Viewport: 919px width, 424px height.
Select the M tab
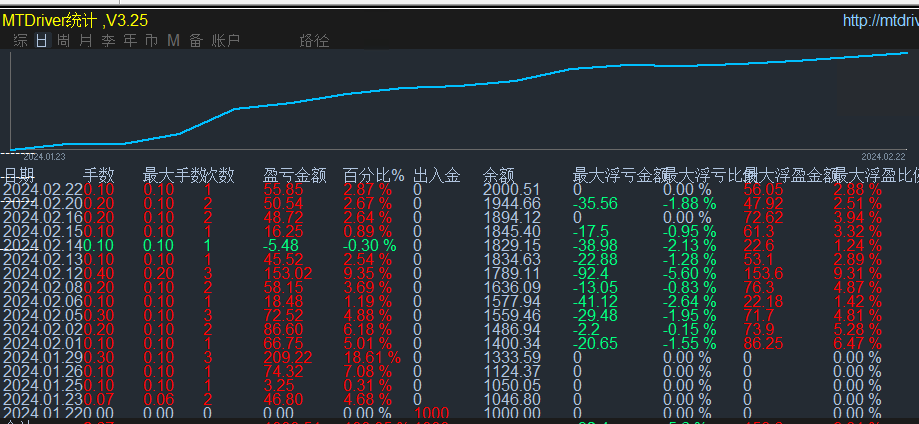(173, 40)
